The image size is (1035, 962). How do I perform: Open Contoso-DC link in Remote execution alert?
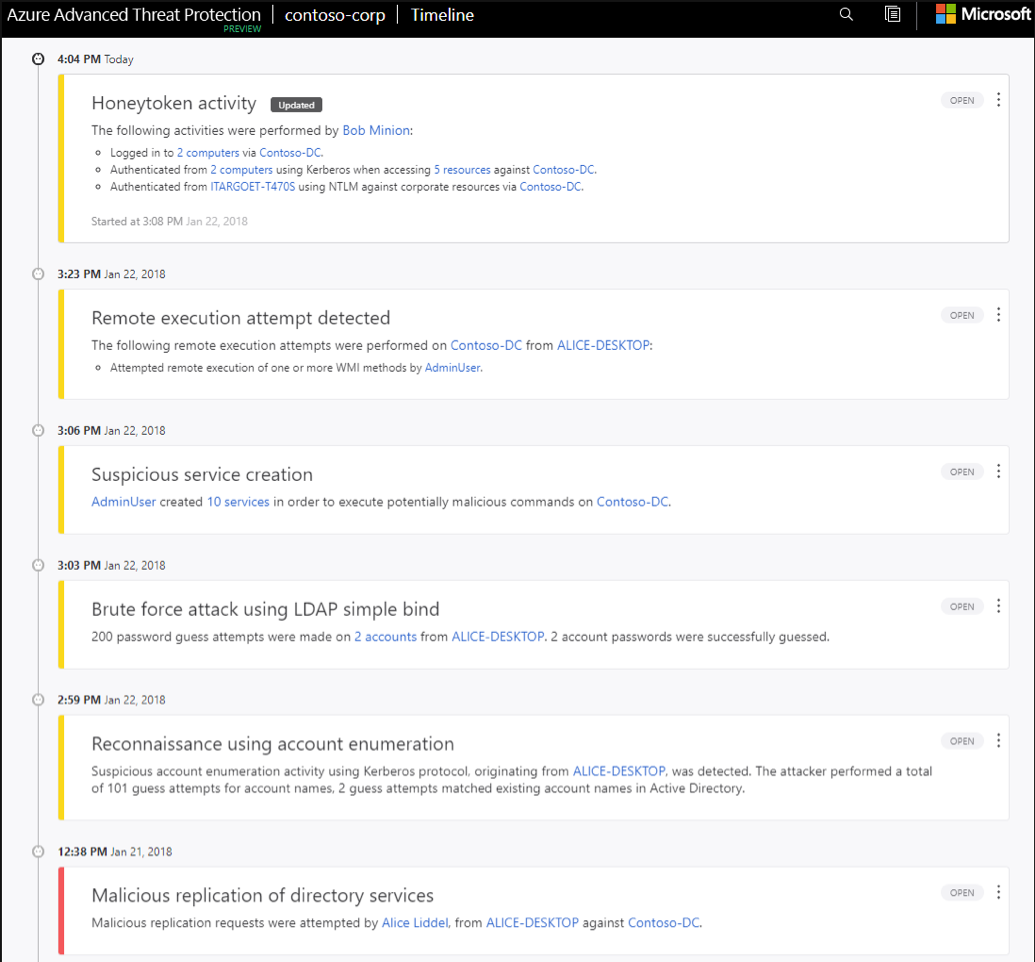tap(486, 345)
